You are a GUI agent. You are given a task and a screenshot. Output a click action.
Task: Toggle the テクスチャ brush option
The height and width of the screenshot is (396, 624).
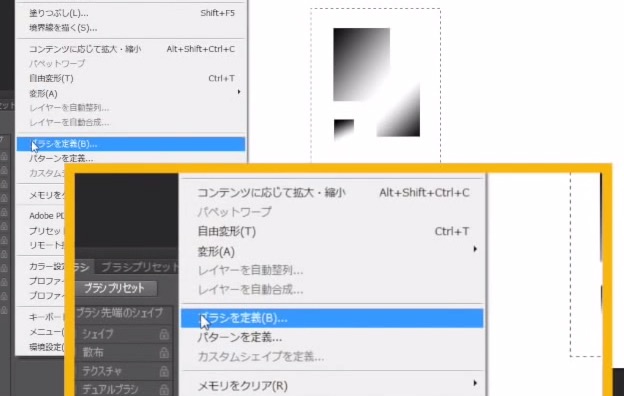click(102, 371)
